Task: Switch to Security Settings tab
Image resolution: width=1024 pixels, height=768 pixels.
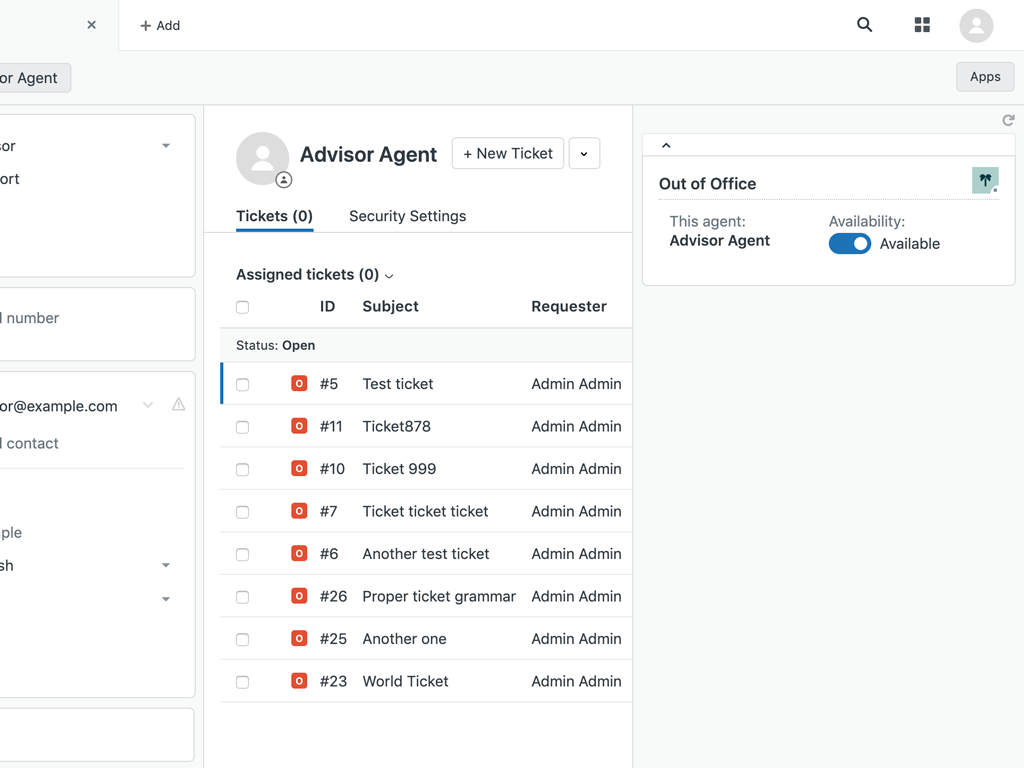Action: coord(407,216)
